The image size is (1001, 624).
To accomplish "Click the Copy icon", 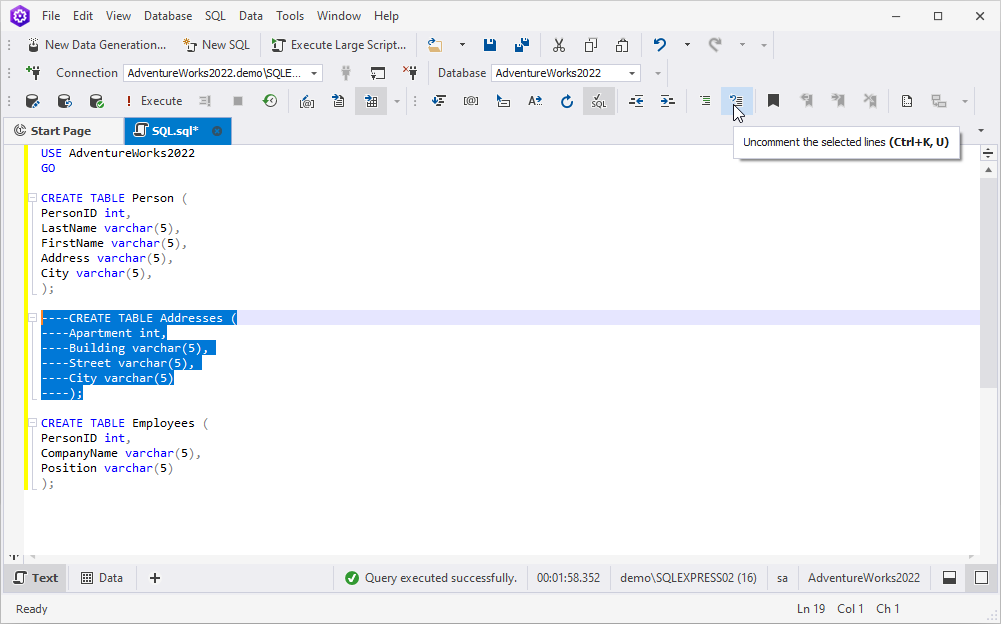I will 591,45.
